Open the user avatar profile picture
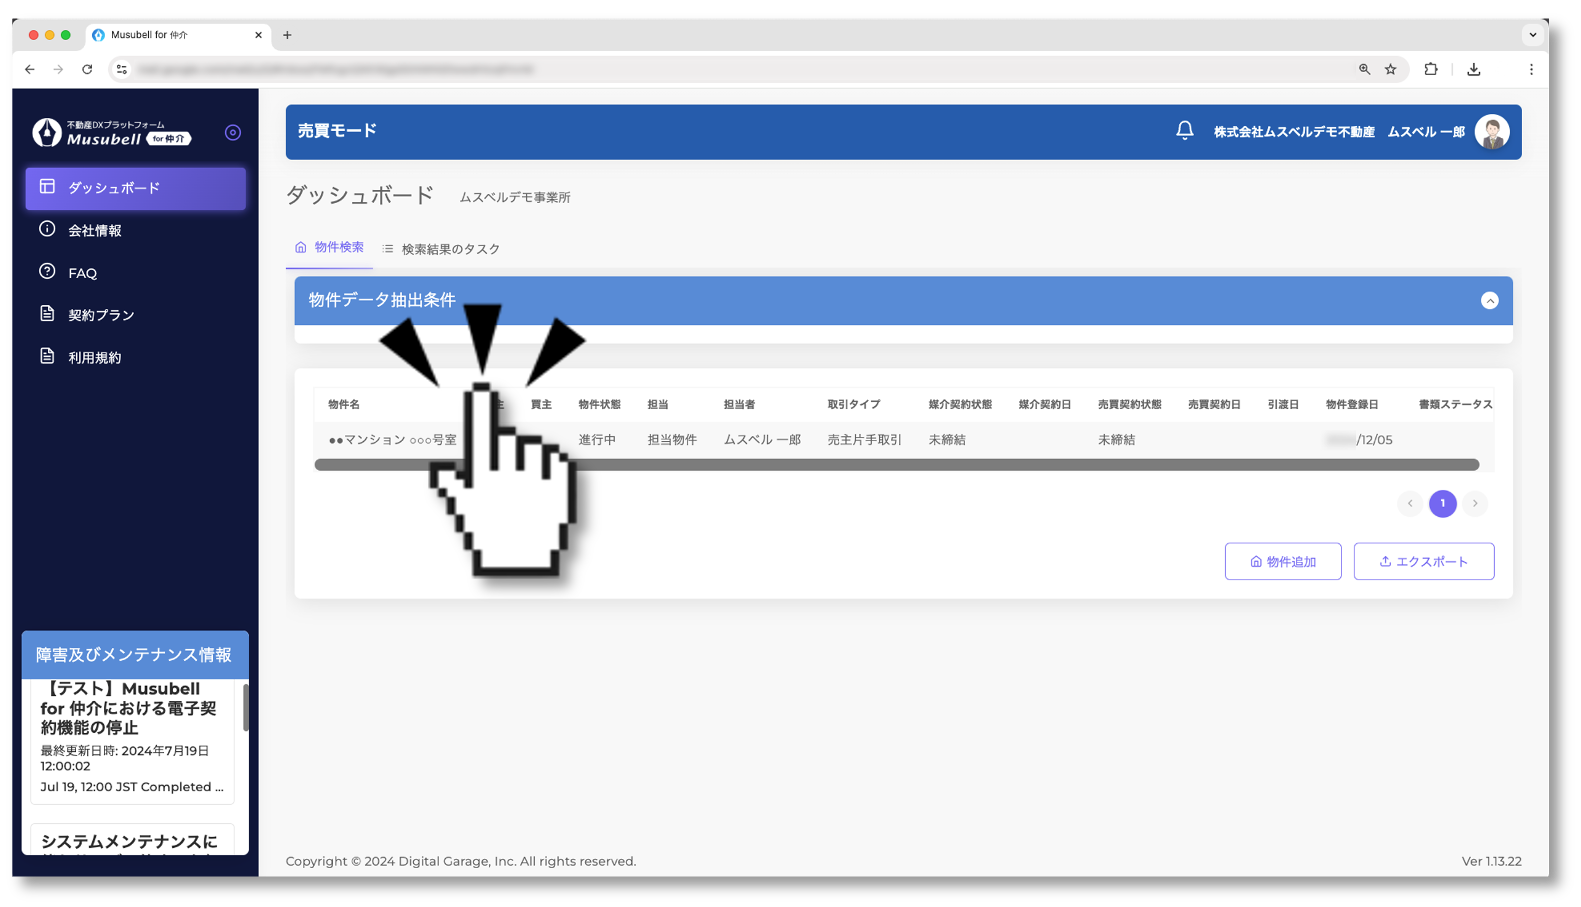Screen dimensions: 1581x907 tap(1491, 132)
